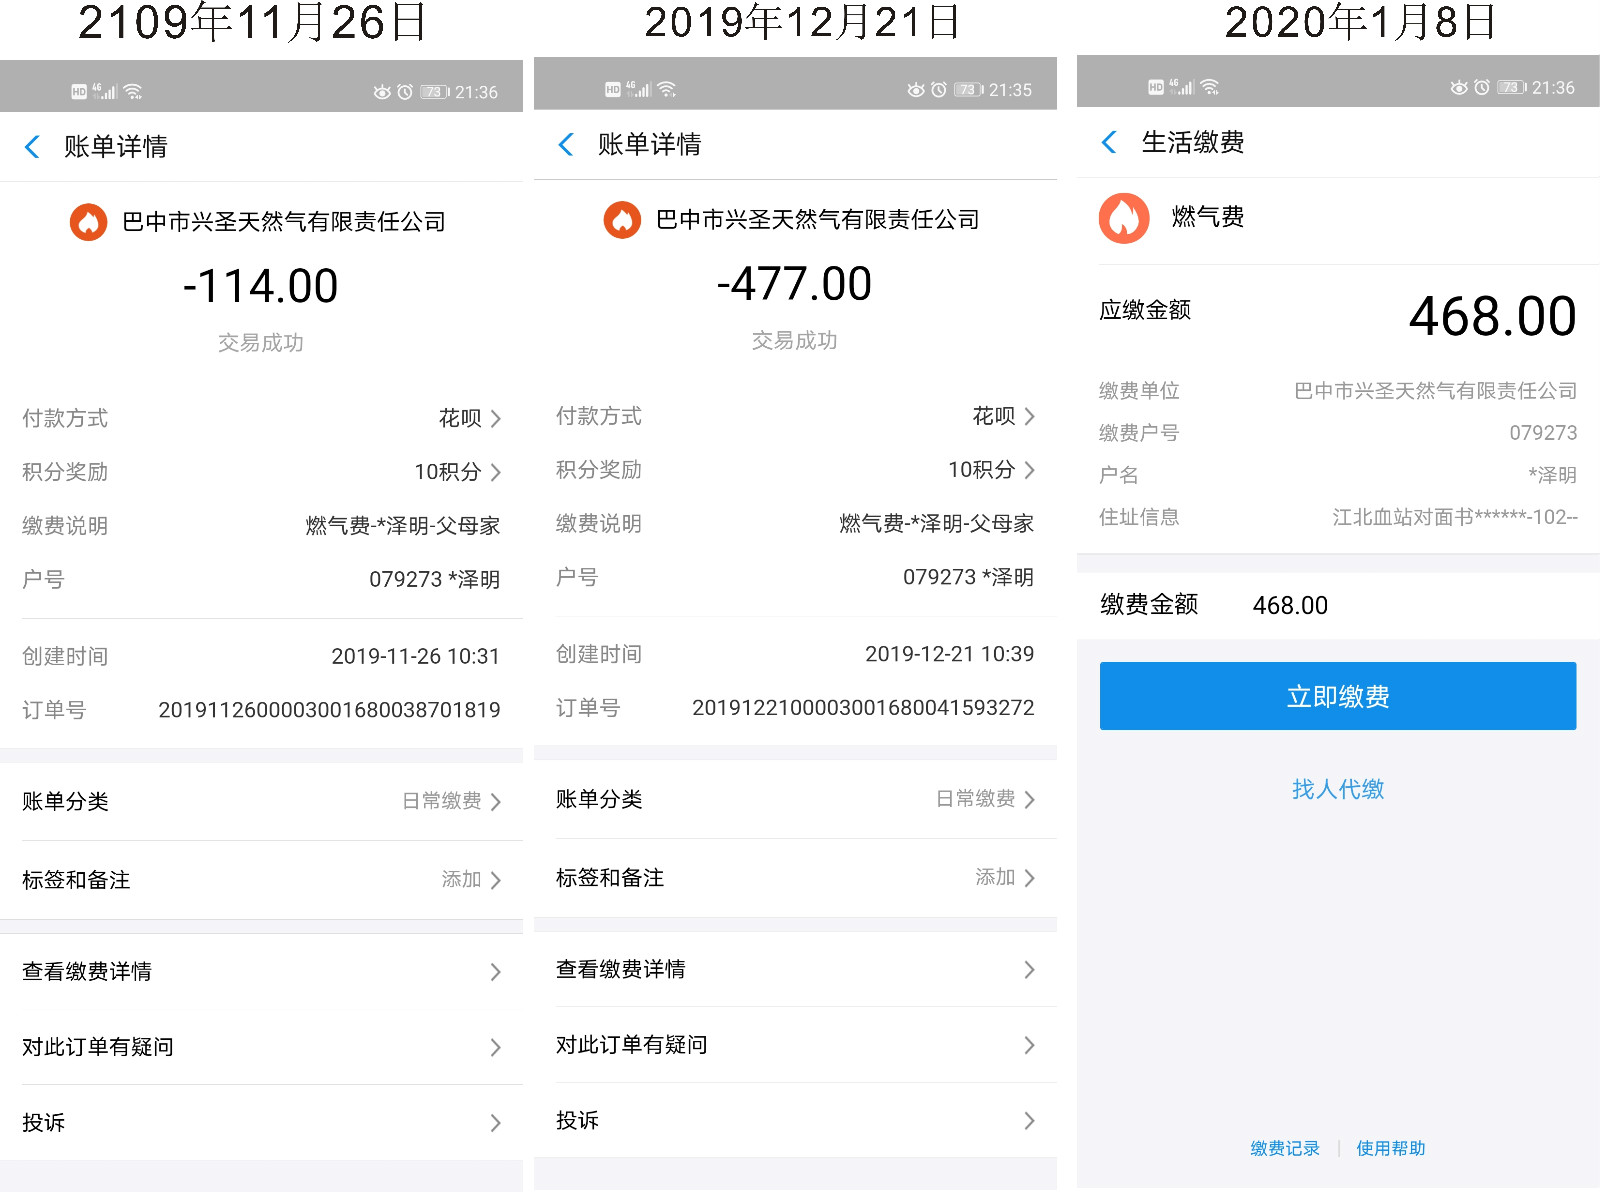Viewport: 1600px width, 1192px height.
Task: Tap the Wi-Fi icon in the December status bar
Action: (x=667, y=89)
